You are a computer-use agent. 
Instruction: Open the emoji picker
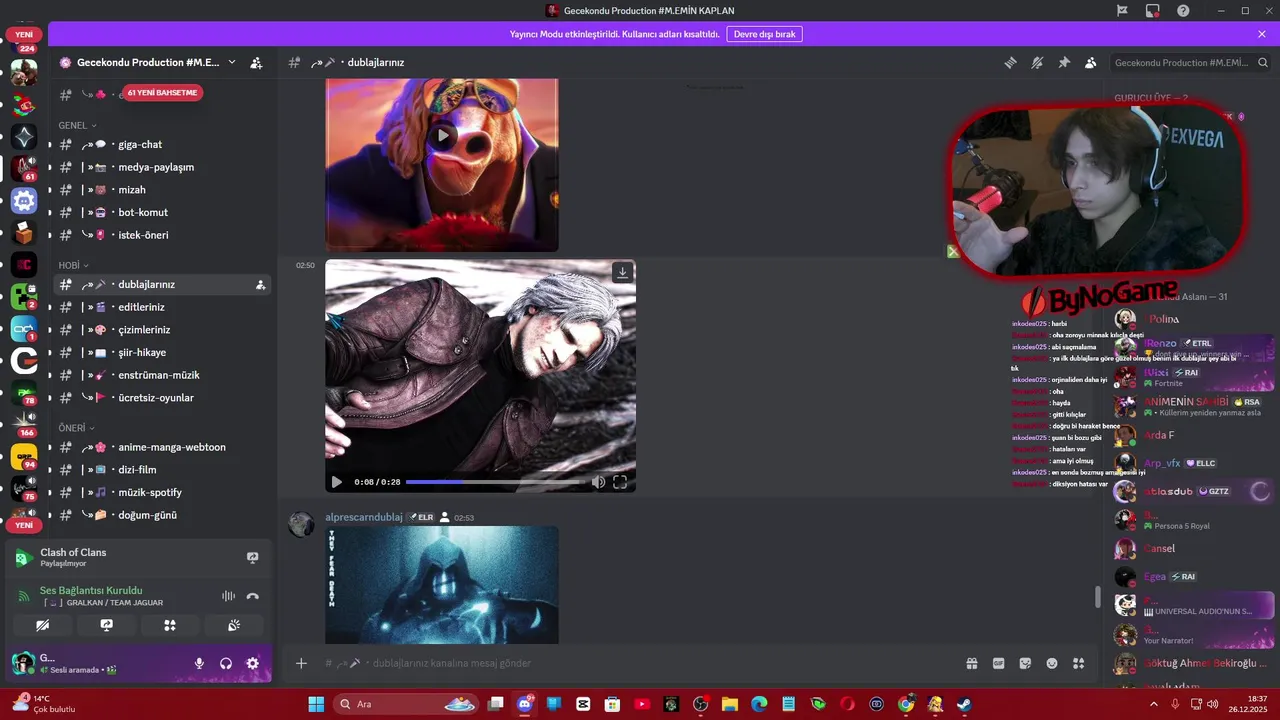1052,663
